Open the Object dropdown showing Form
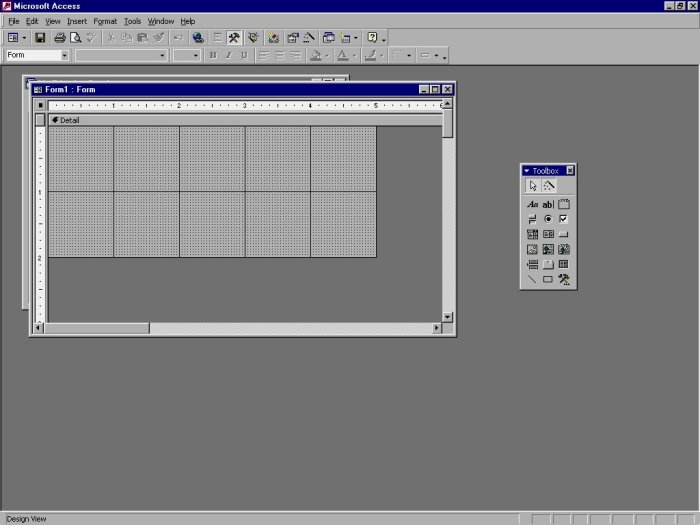This screenshot has width=700, height=525. point(64,56)
